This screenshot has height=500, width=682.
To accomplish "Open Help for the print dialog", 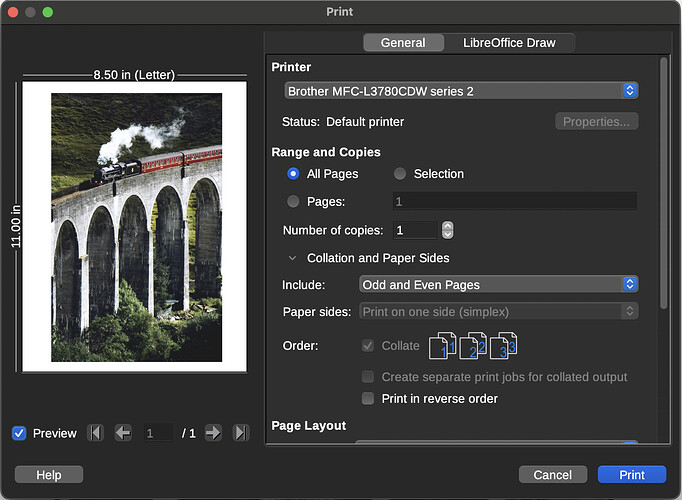I will pos(48,475).
